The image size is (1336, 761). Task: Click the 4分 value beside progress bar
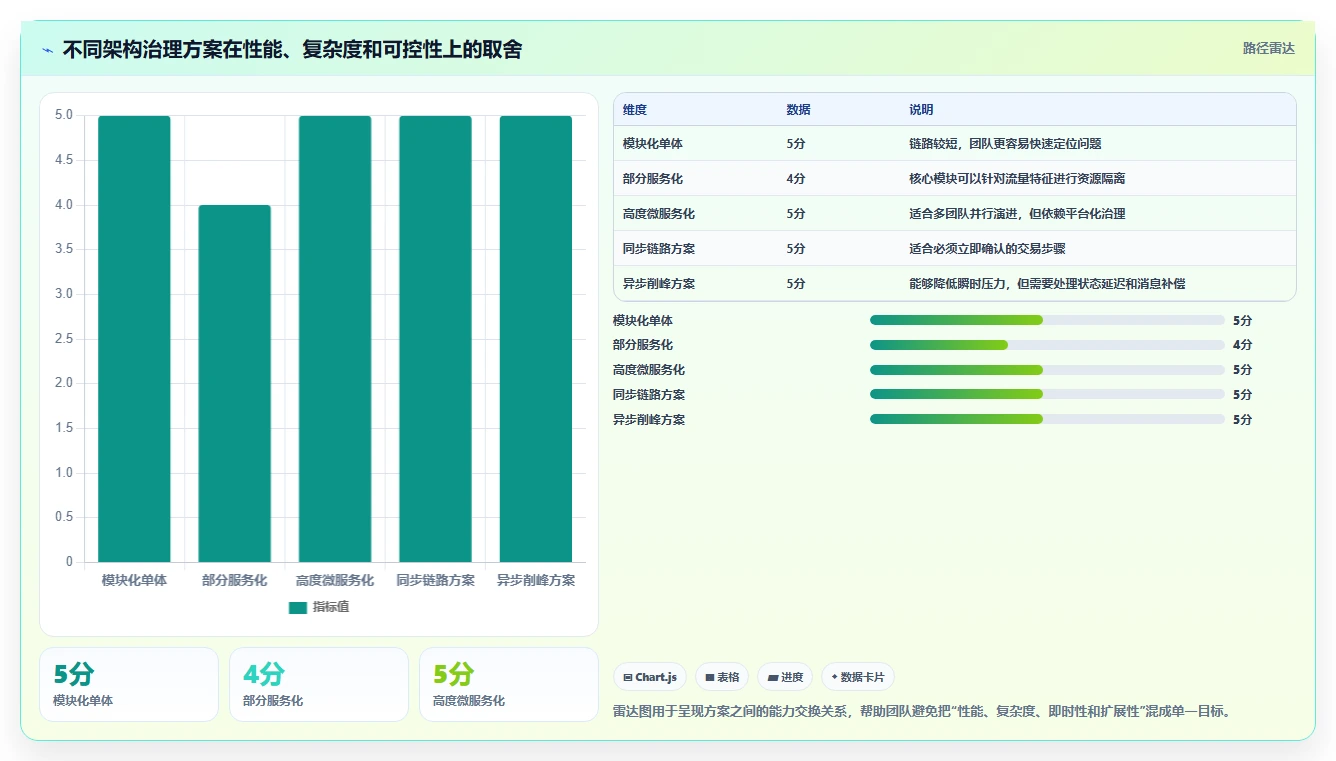pyautogui.click(x=1242, y=345)
